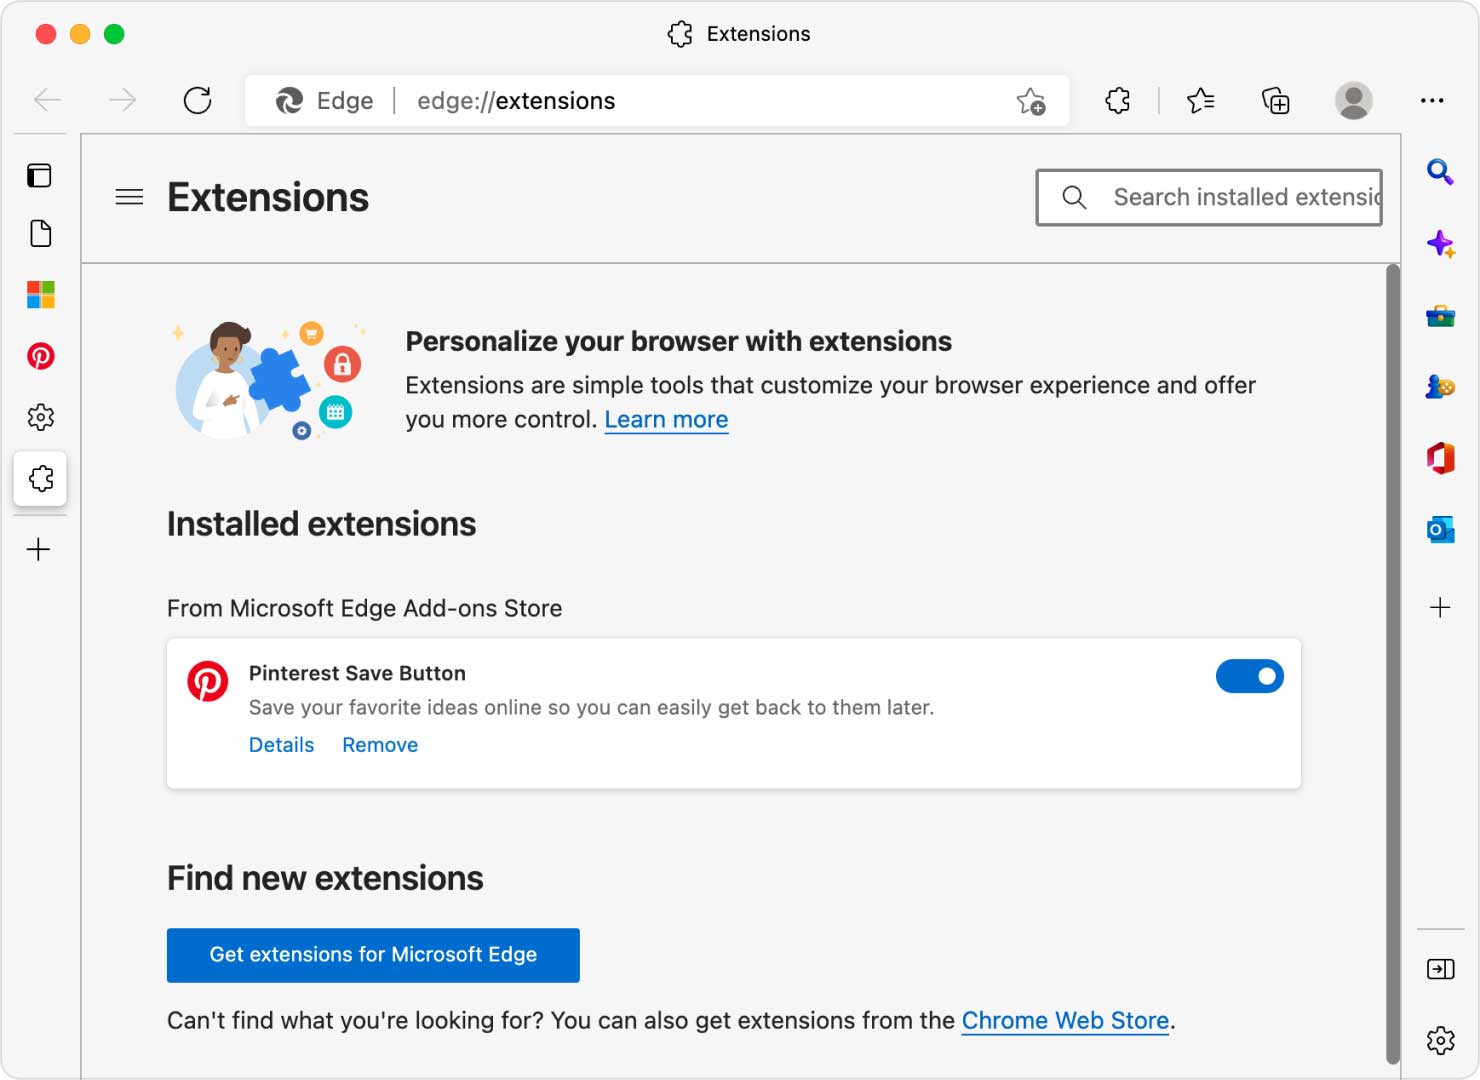Customize sidebar with plus icon
This screenshot has width=1480, height=1080.
point(1440,607)
